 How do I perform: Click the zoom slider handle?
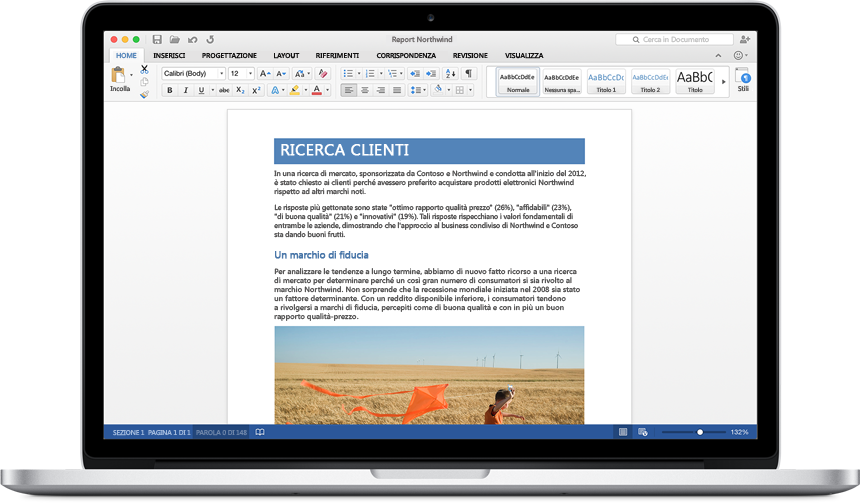pyautogui.click(x=700, y=432)
